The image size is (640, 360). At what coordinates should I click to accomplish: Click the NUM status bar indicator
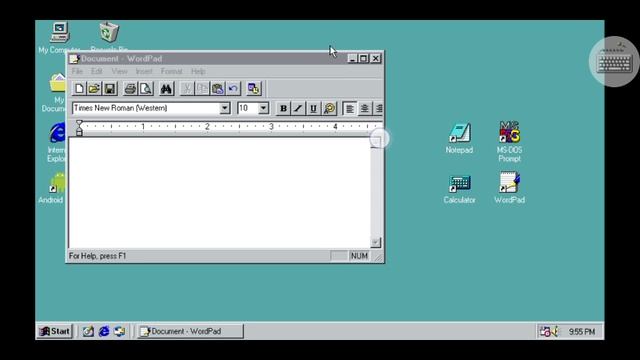point(359,256)
